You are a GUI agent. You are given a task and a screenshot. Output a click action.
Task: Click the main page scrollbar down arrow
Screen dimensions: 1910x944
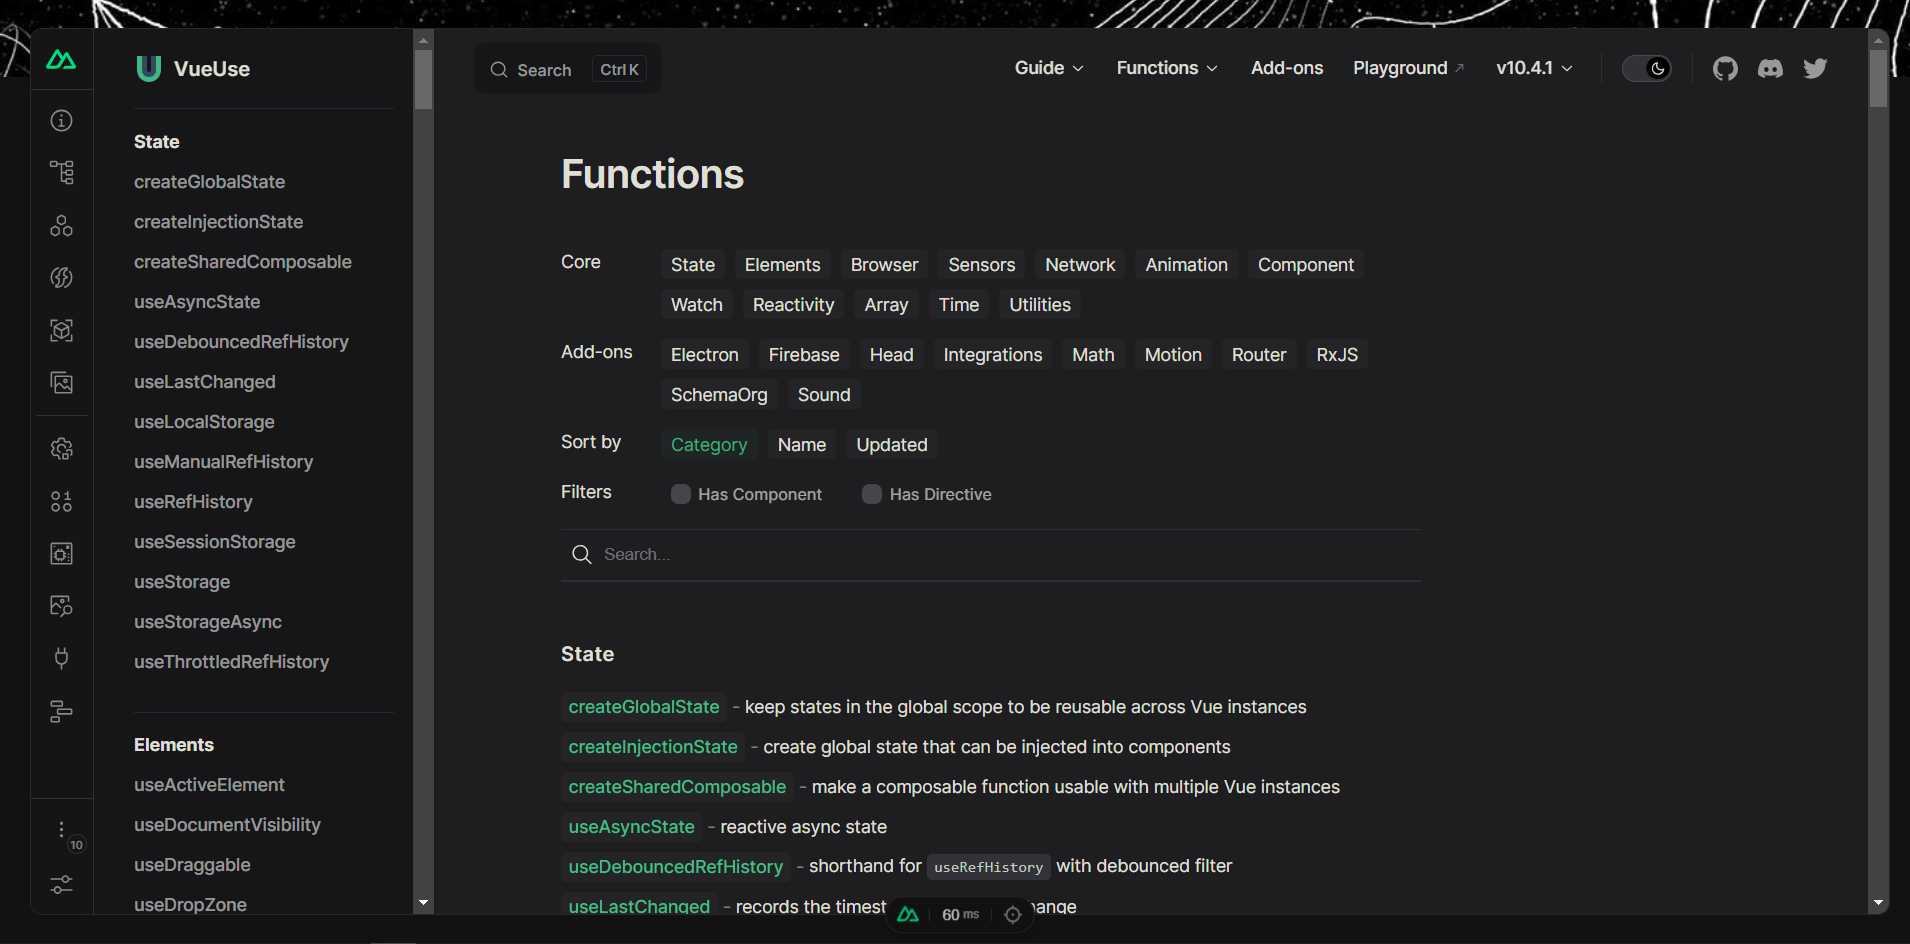coord(1878,903)
